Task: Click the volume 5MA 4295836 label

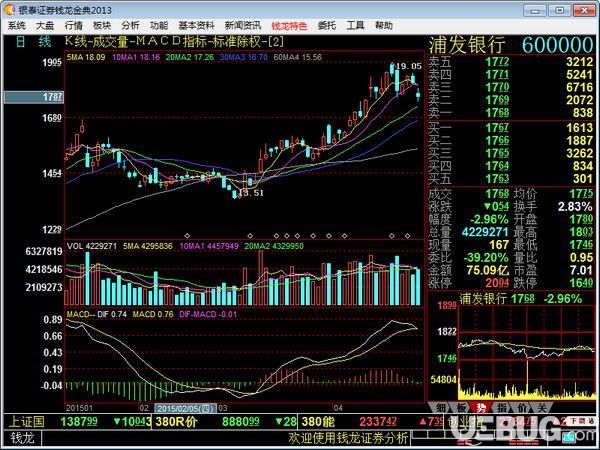Action: pyautogui.click(x=148, y=246)
